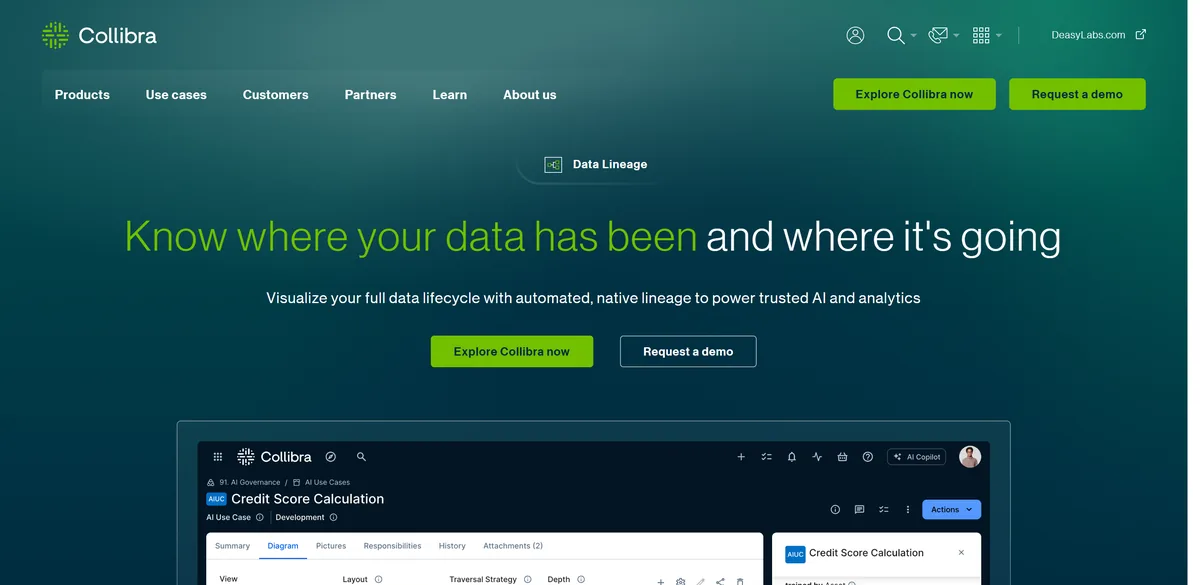Click the task checklist icon in product top bar
Screen dimensions: 1200x585
pyautogui.click(x=766, y=457)
